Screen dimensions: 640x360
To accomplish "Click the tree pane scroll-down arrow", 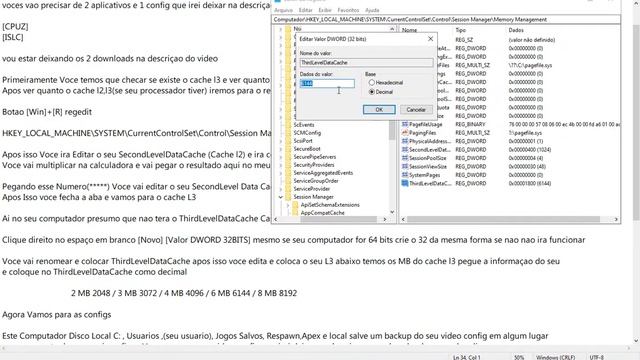I will click(392, 212).
